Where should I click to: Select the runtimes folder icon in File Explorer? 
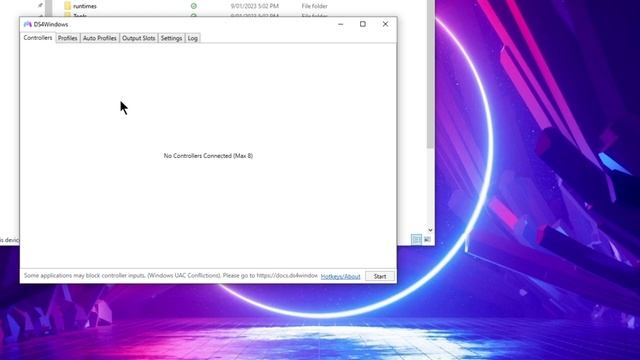67,6
